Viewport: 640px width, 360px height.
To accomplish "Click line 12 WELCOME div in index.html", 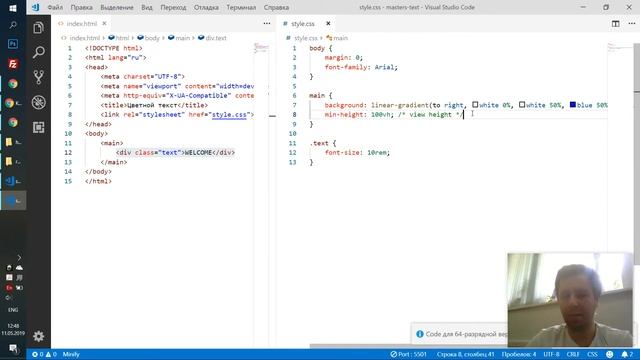I will click(x=175, y=153).
